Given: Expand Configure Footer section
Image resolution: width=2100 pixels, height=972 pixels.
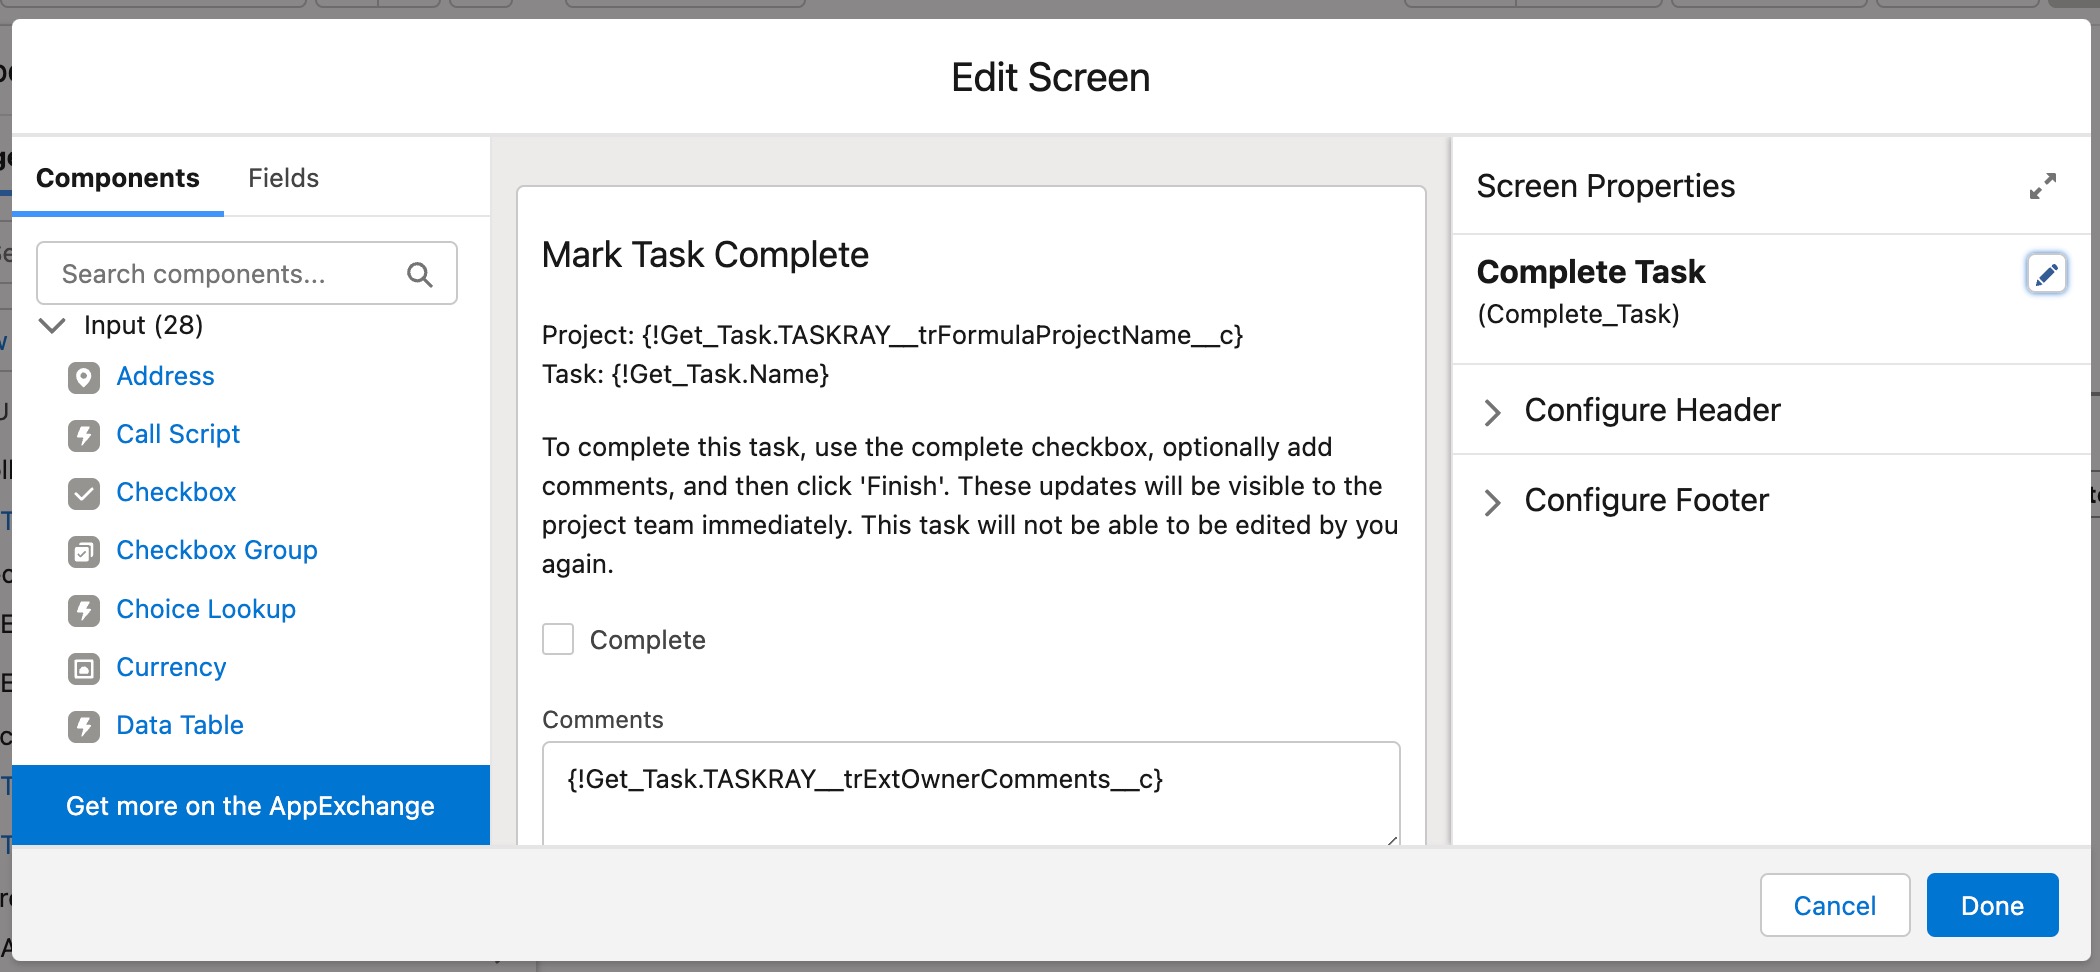Looking at the screenshot, I should coord(1492,502).
